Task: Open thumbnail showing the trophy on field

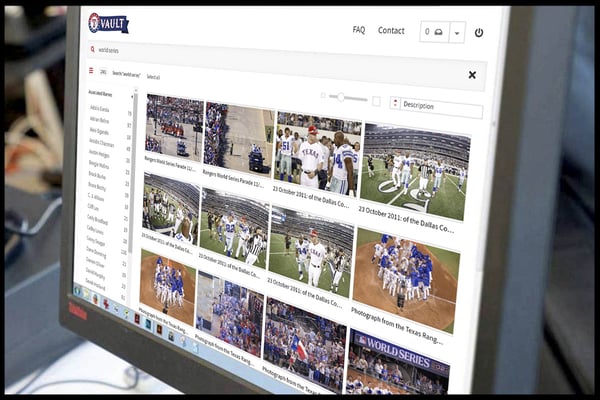Action: tap(171, 209)
